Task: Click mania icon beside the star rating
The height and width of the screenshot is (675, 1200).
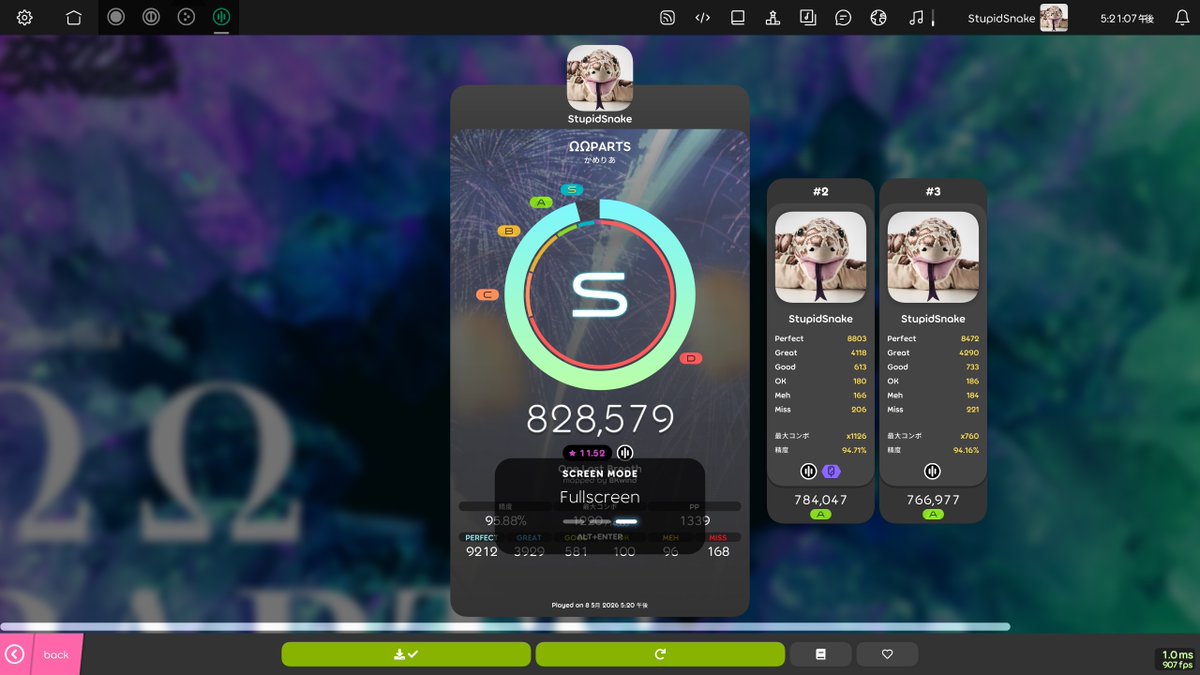Action: 625,453
